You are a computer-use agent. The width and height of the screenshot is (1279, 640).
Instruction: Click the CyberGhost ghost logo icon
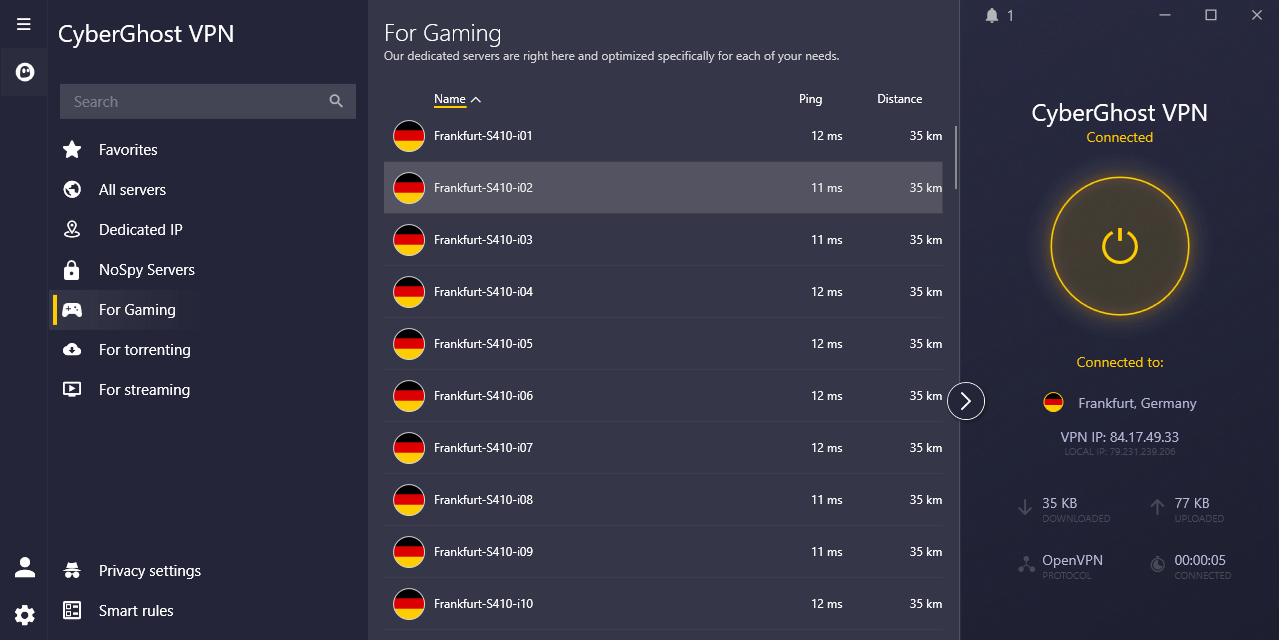[x=24, y=72]
